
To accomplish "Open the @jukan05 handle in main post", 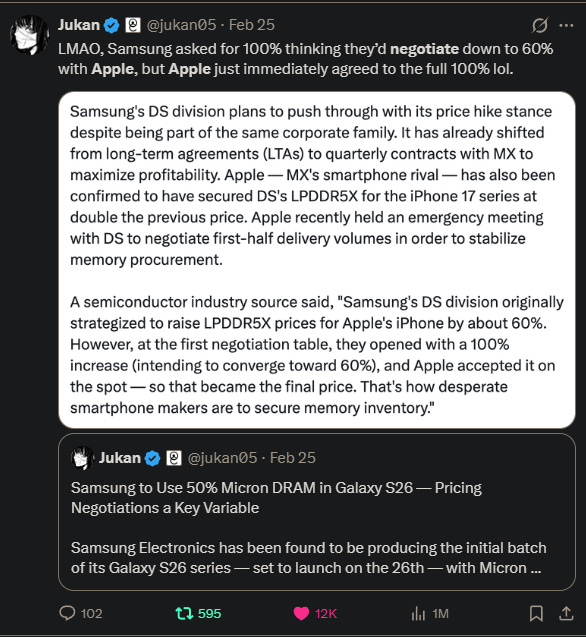I will click(181, 25).
